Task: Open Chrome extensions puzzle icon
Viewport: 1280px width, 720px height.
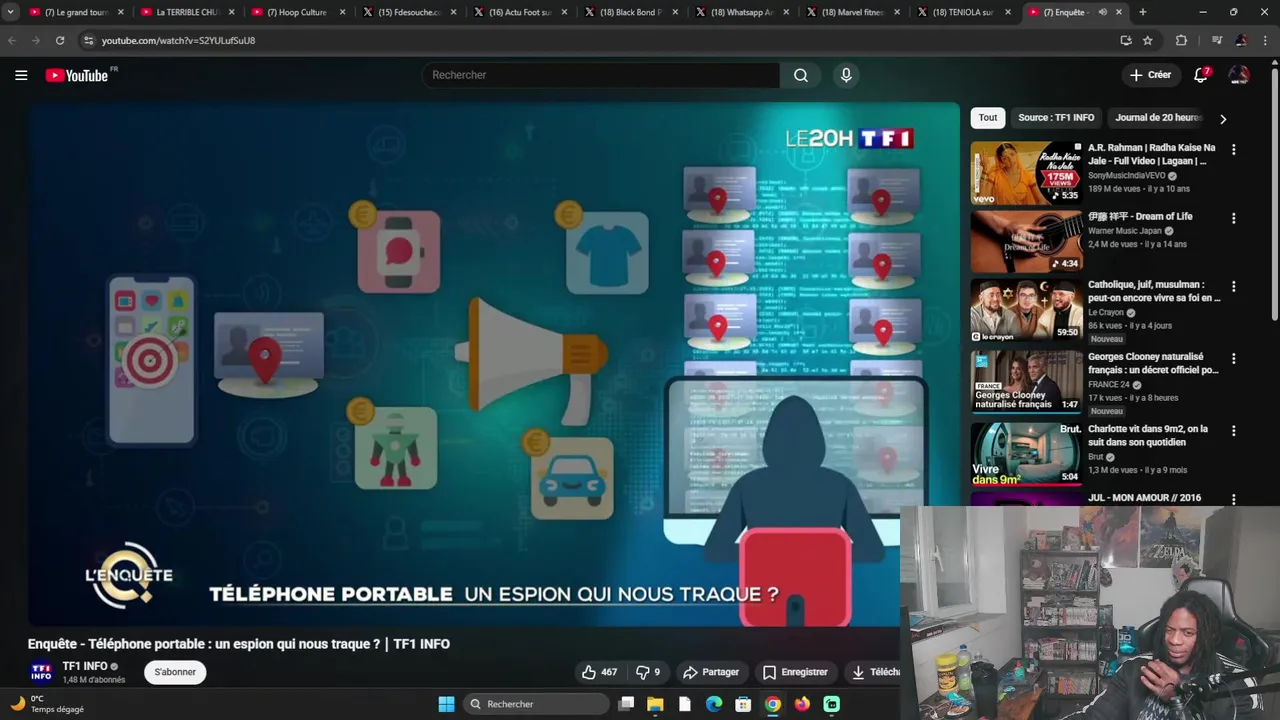Action: [1181, 40]
